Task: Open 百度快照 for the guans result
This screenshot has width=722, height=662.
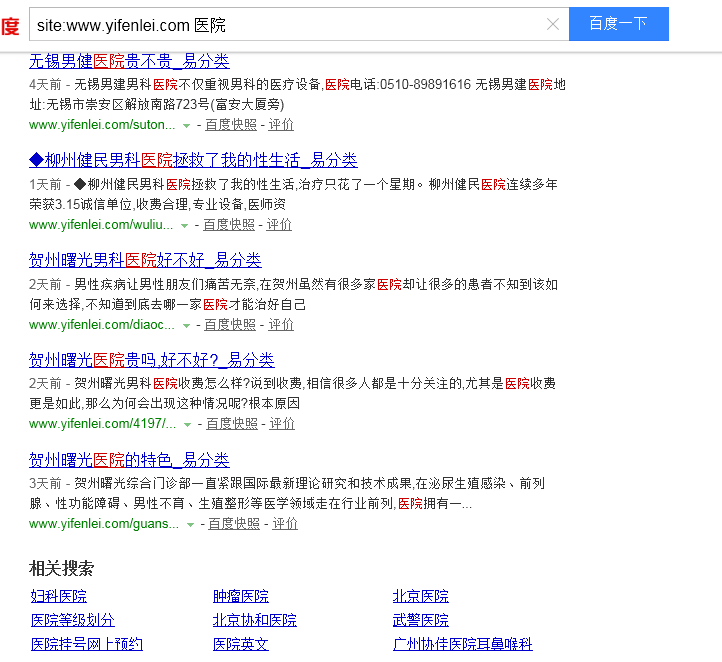Action: click(234, 523)
